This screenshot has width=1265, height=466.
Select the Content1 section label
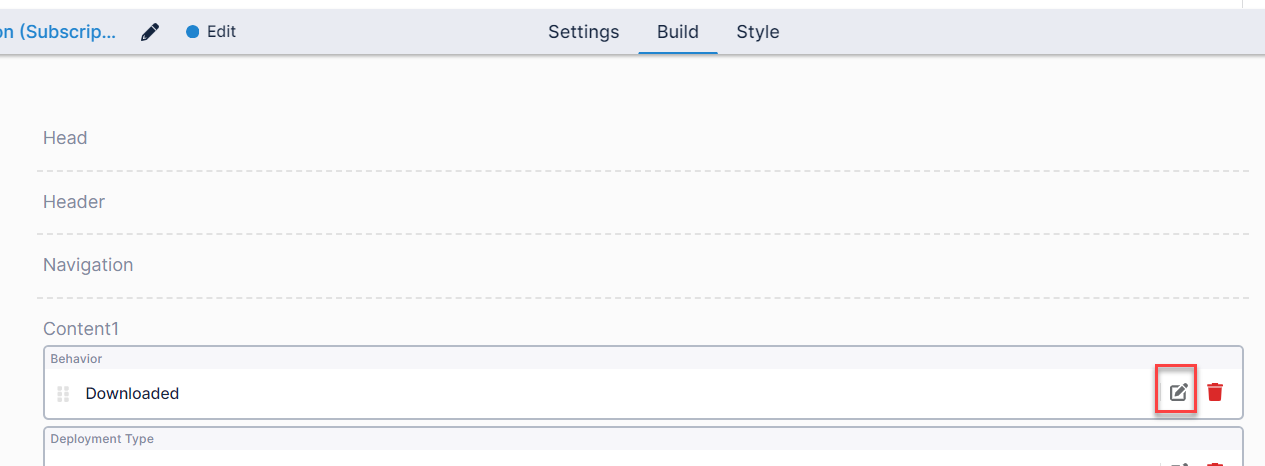click(x=81, y=329)
